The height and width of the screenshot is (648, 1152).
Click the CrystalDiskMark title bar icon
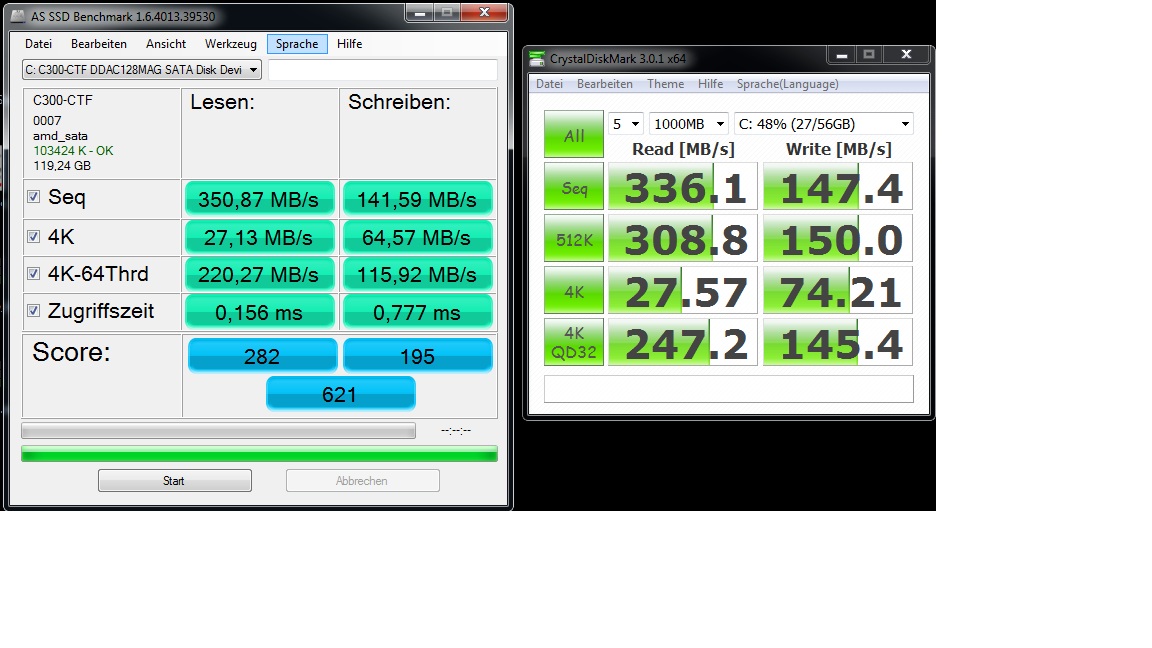pos(537,58)
